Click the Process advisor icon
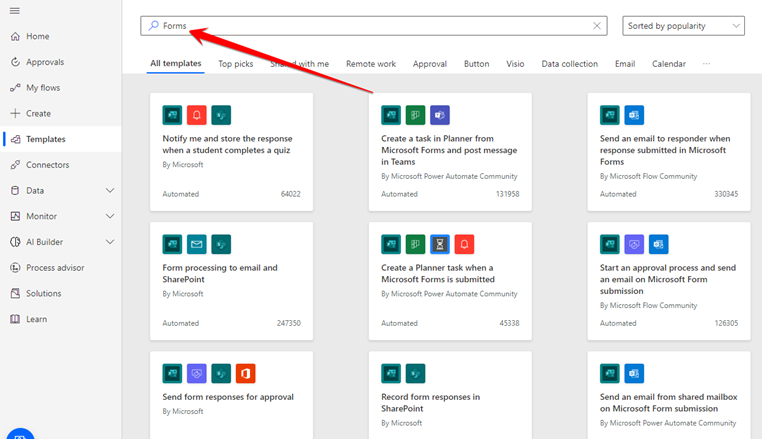The image size is (762, 439). coord(15,268)
